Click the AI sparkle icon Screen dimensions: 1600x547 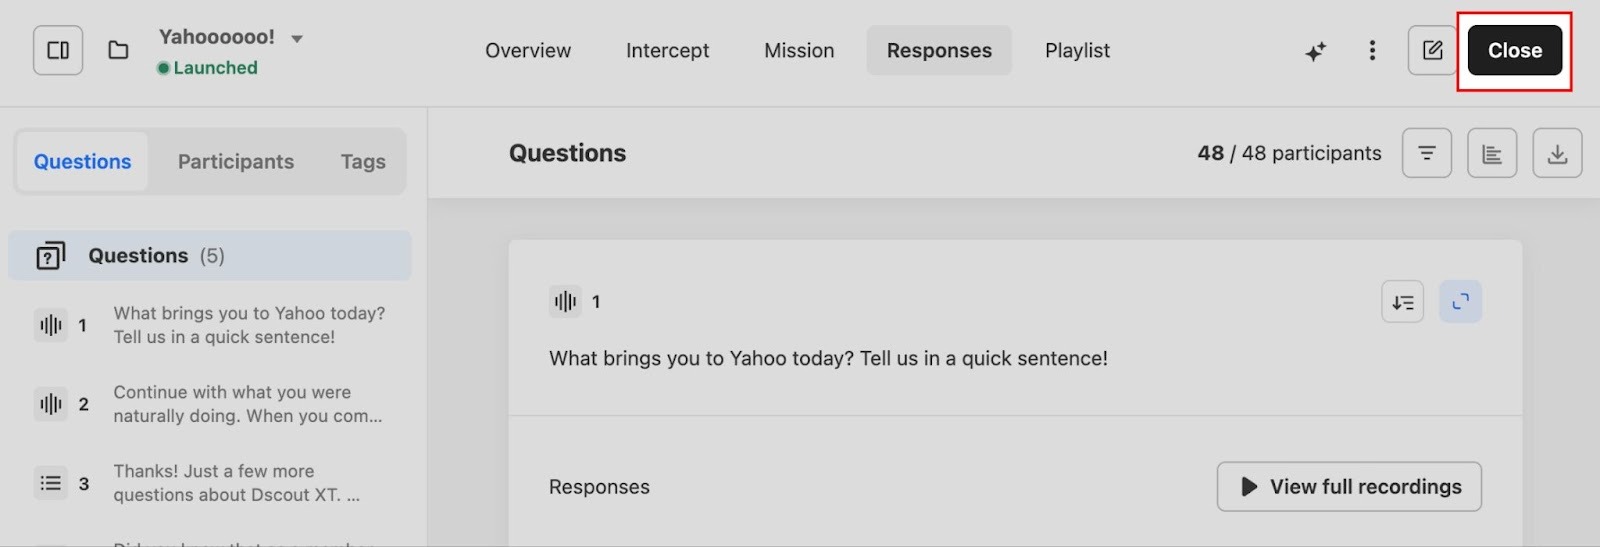[x=1315, y=51]
